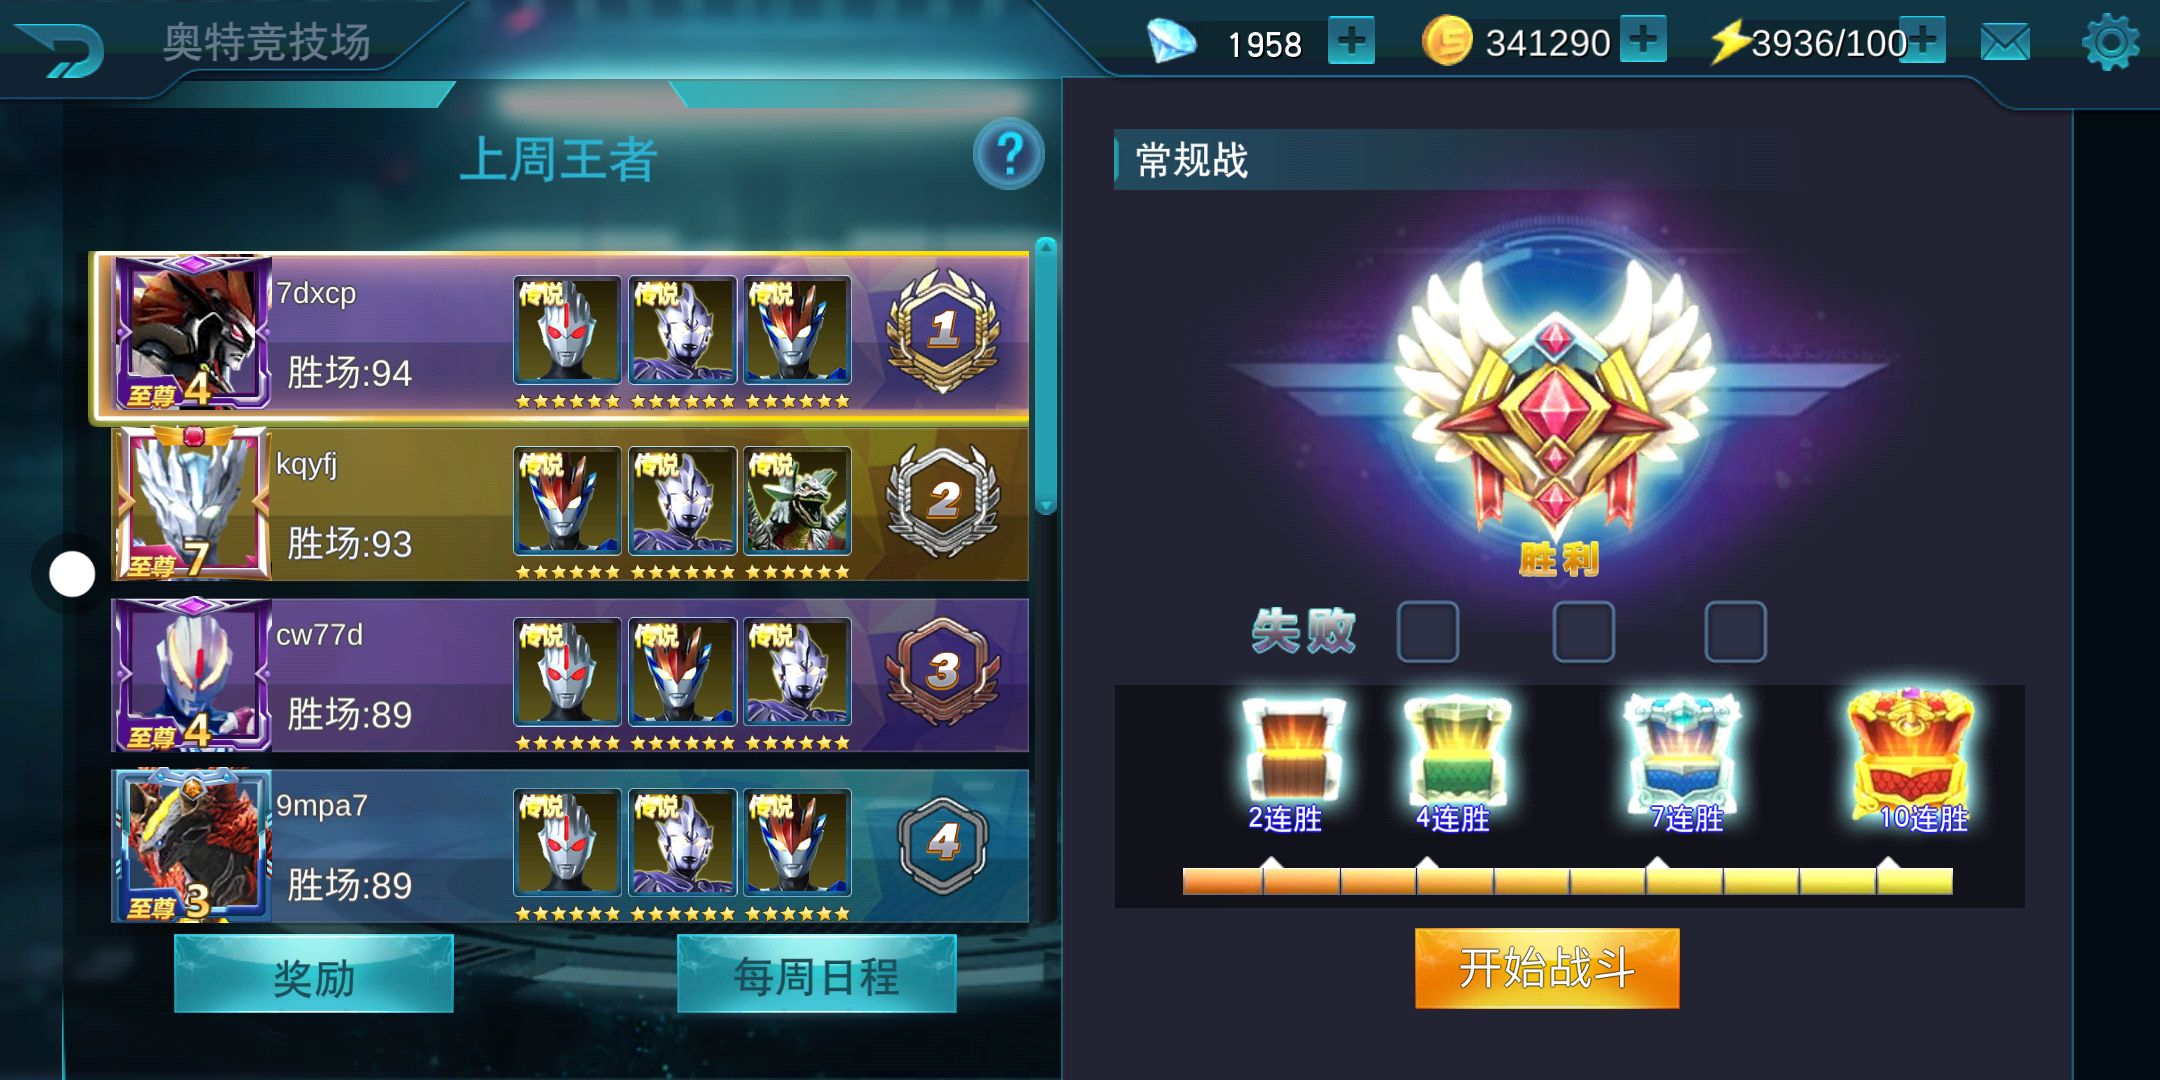This screenshot has height=1080, width=2160.
Task: Open the settings gear icon
Action: (2110, 42)
